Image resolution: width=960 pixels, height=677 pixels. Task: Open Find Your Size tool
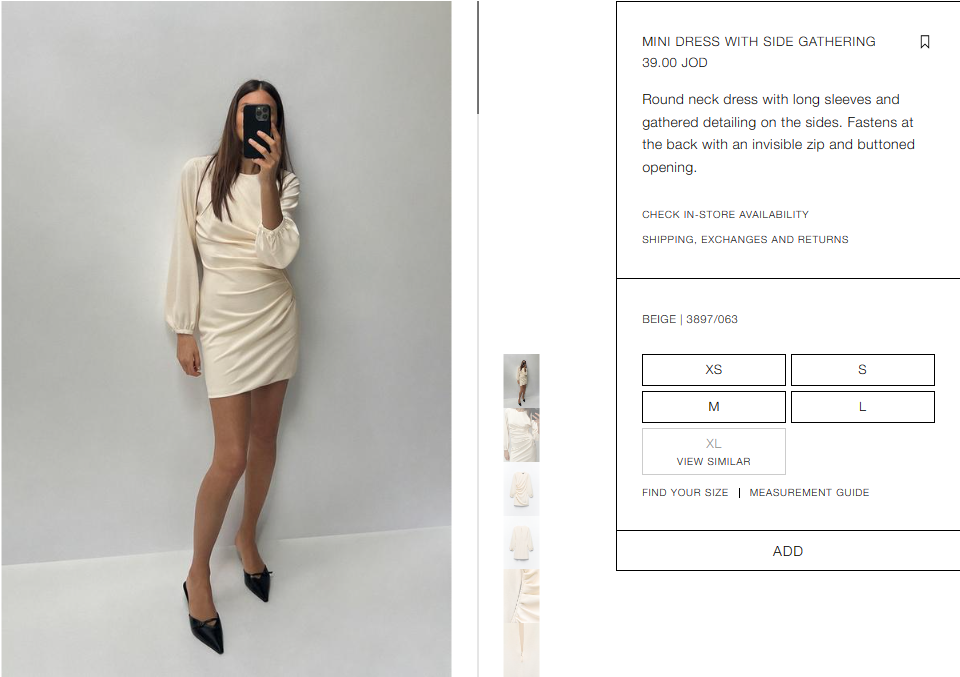(x=685, y=493)
